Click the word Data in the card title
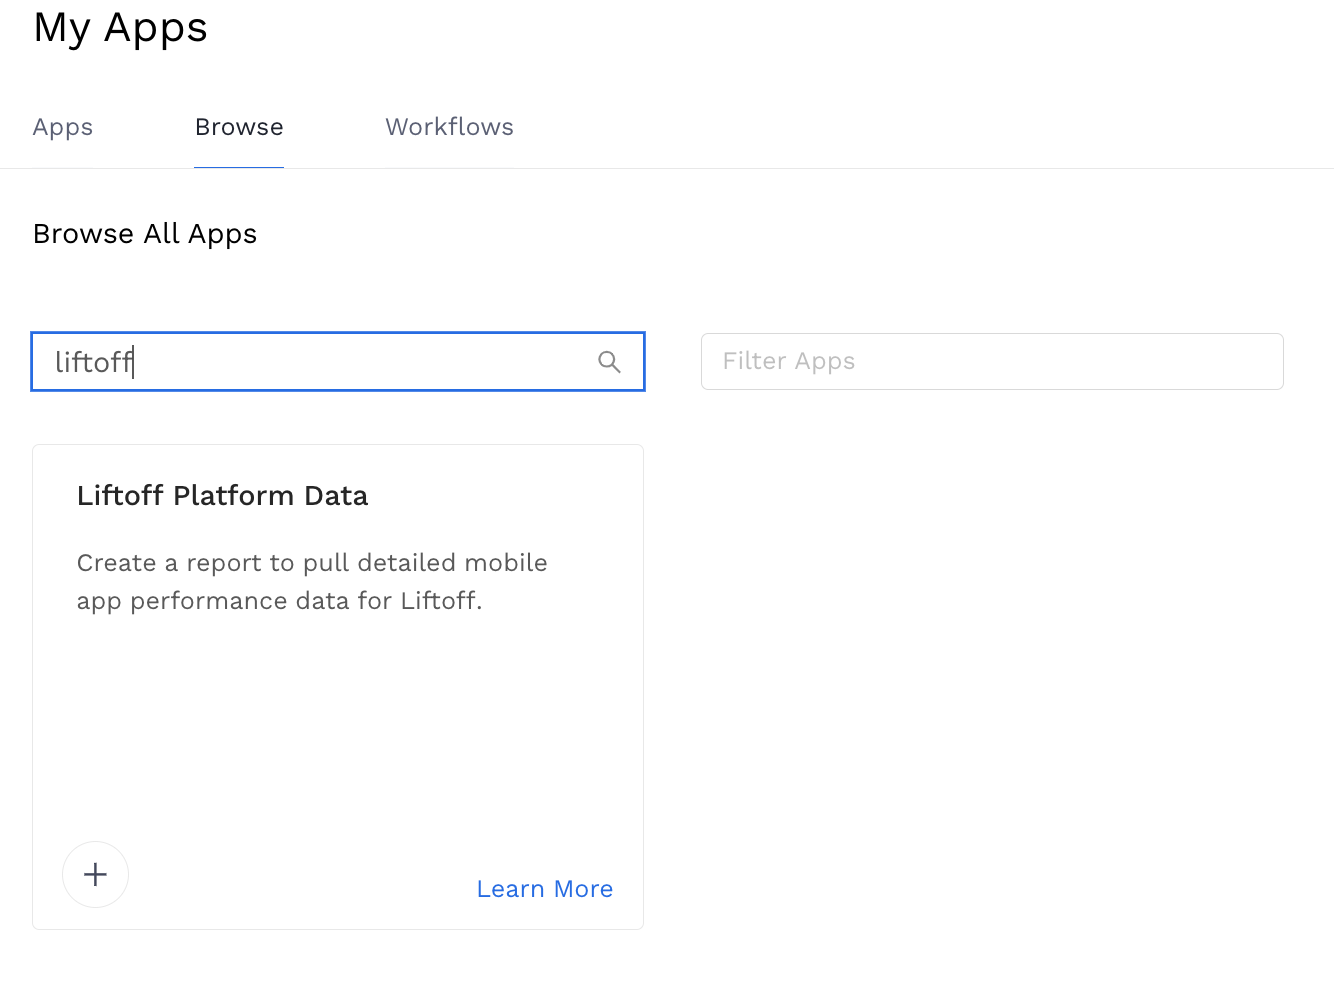This screenshot has height=986, width=1334. (336, 496)
